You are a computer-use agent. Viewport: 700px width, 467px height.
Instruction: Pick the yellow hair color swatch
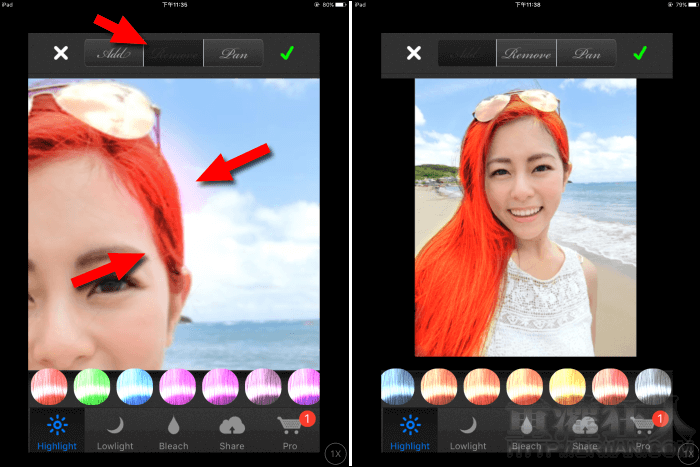point(566,387)
